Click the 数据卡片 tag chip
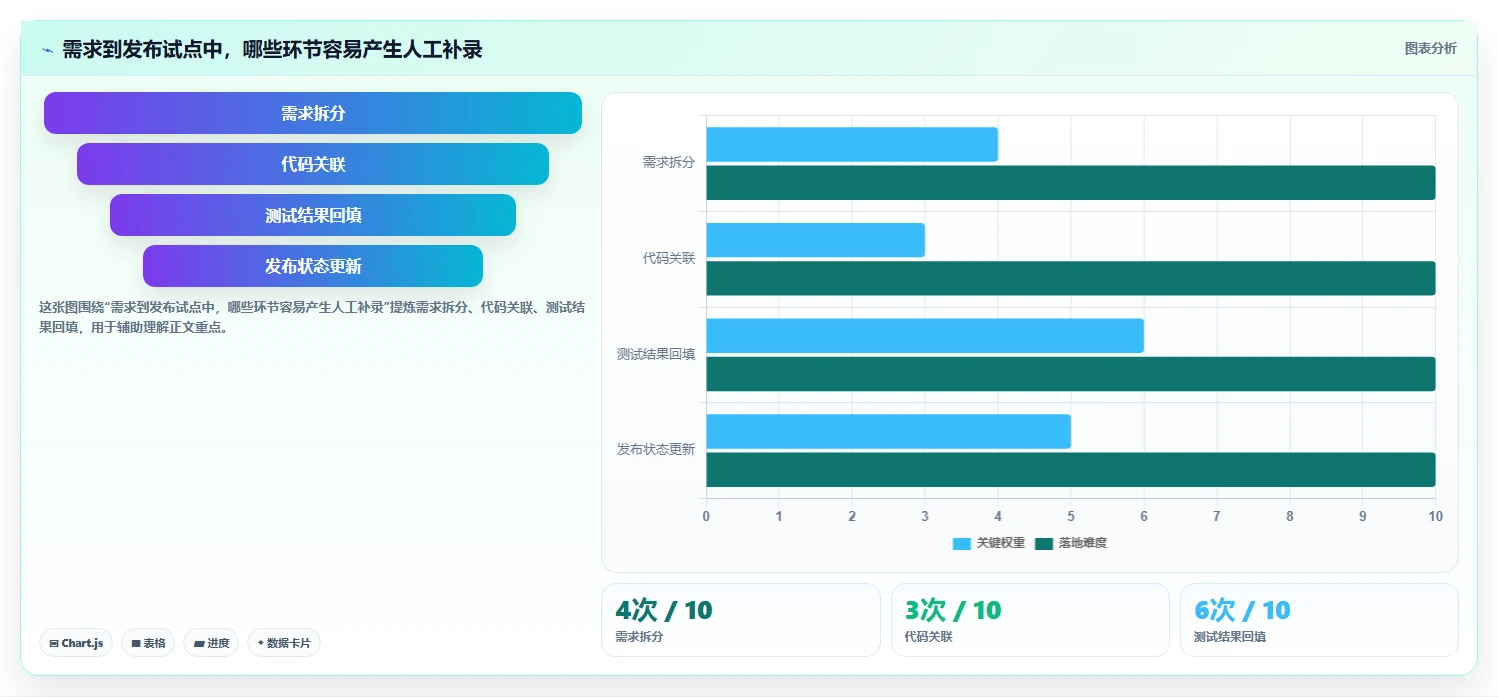 [284, 643]
